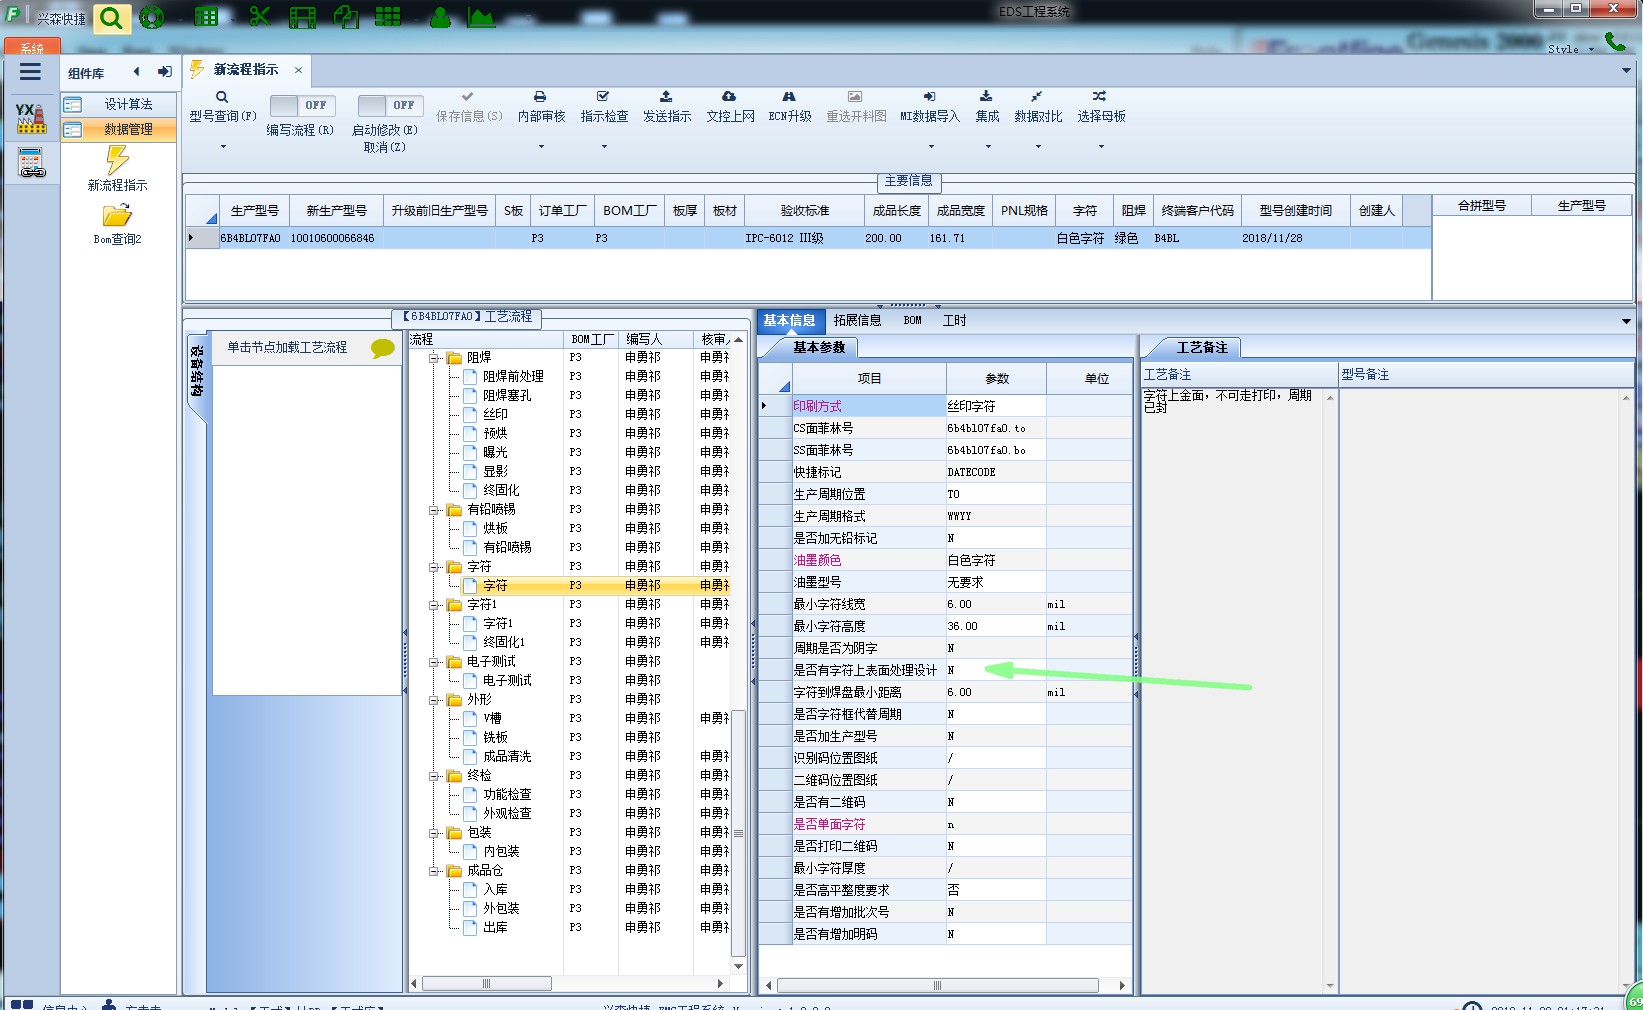This screenshot has width=1643, height=1010.
Task: Click 数据对比 compare toolbar icon
Action: click(1037, 97)
